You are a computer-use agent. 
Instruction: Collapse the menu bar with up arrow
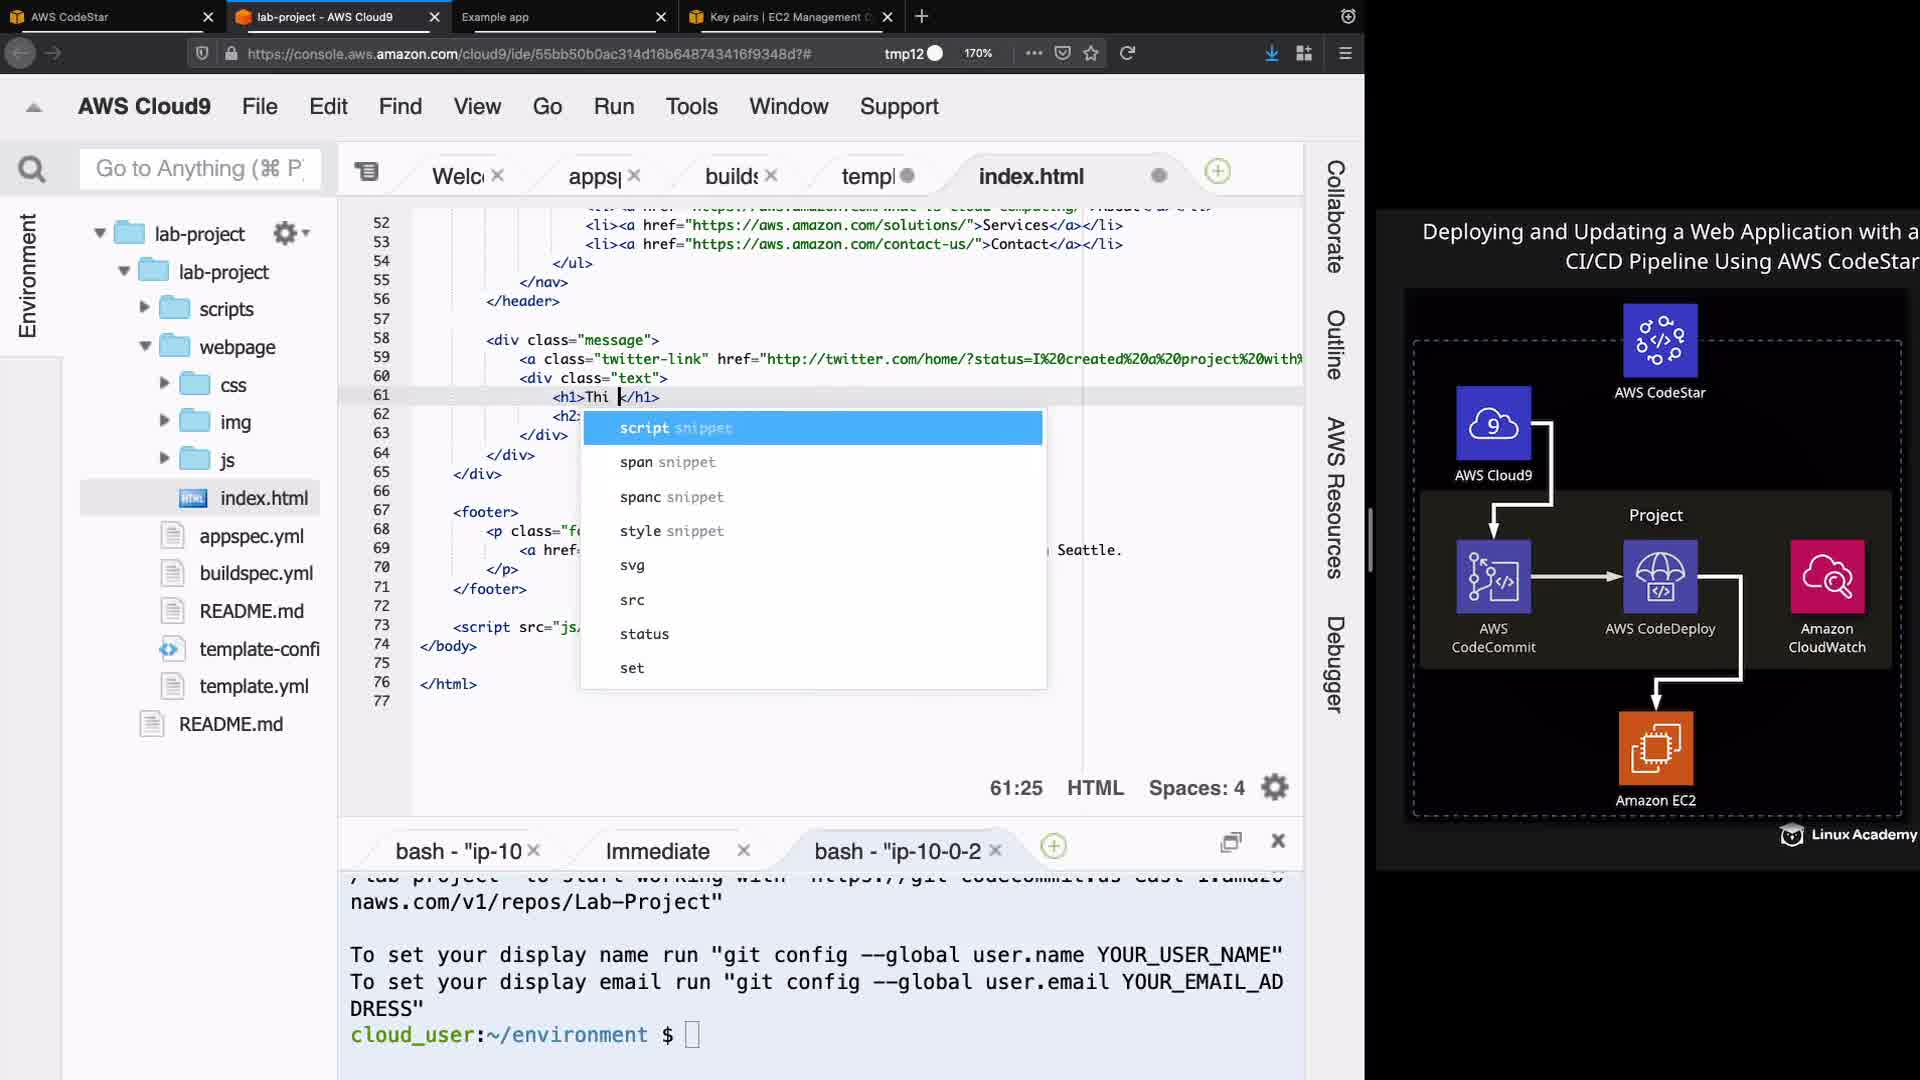(34, 107)
